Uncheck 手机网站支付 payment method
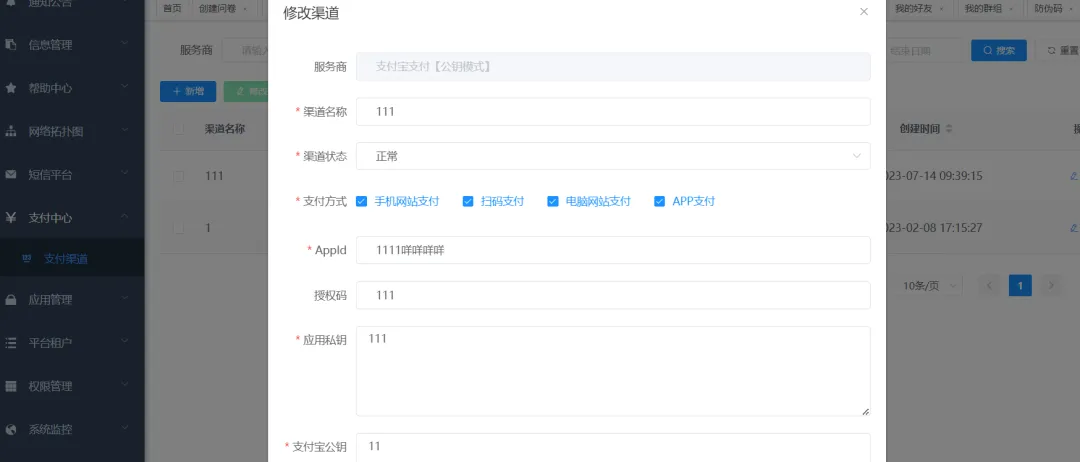The image size is (1080, 462). (362, 202)
